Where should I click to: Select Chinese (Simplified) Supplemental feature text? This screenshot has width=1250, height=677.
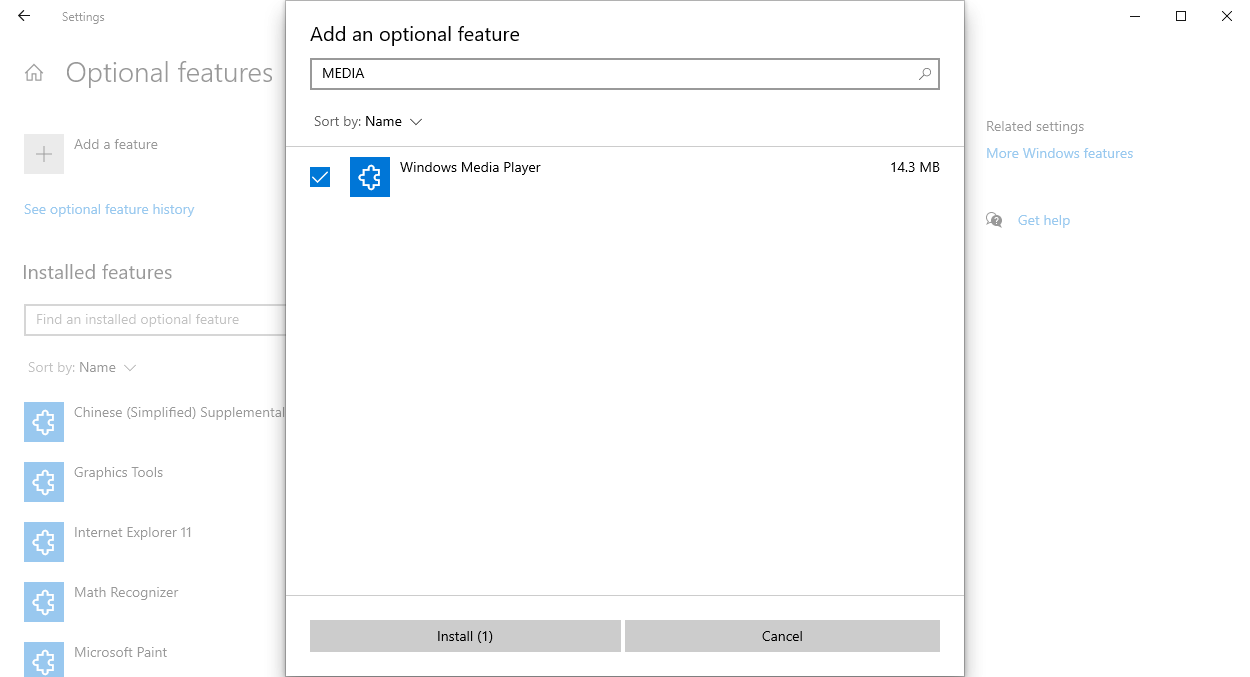179,413
